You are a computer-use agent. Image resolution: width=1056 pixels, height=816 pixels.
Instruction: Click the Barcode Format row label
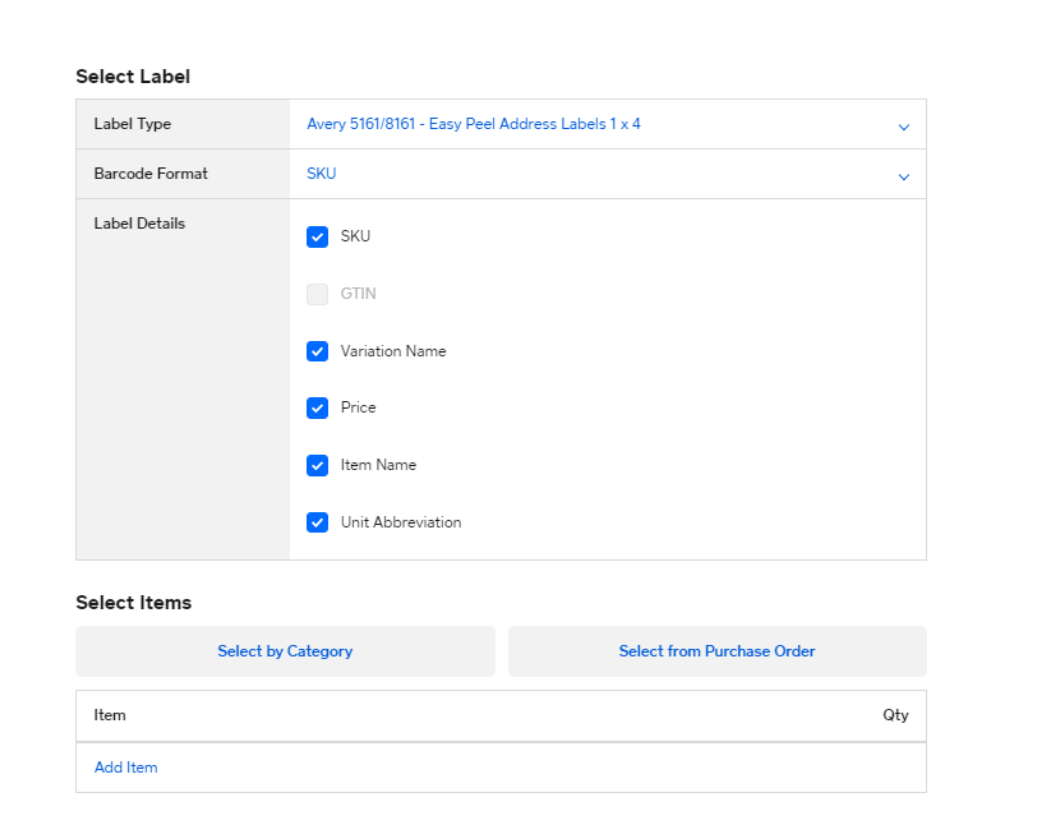151,174
